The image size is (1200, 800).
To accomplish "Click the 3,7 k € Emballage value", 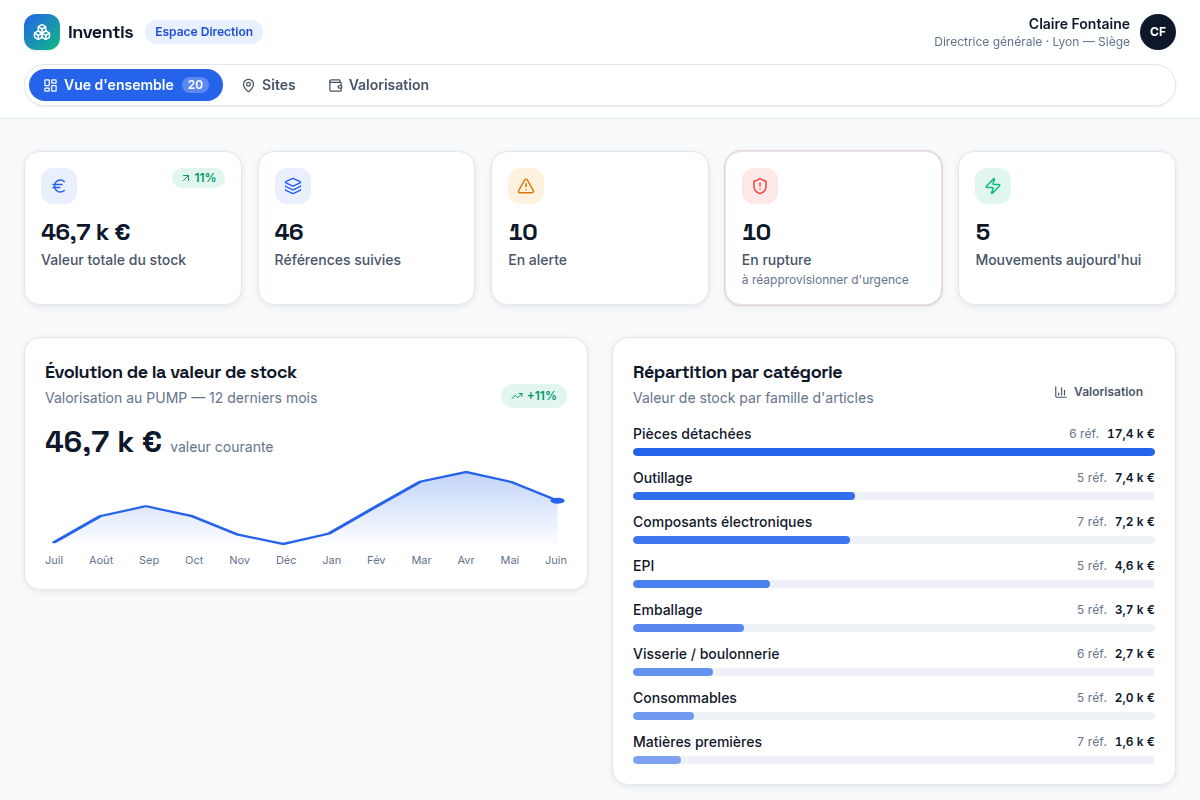I will pyautogui.click(x=1135, y=610).
